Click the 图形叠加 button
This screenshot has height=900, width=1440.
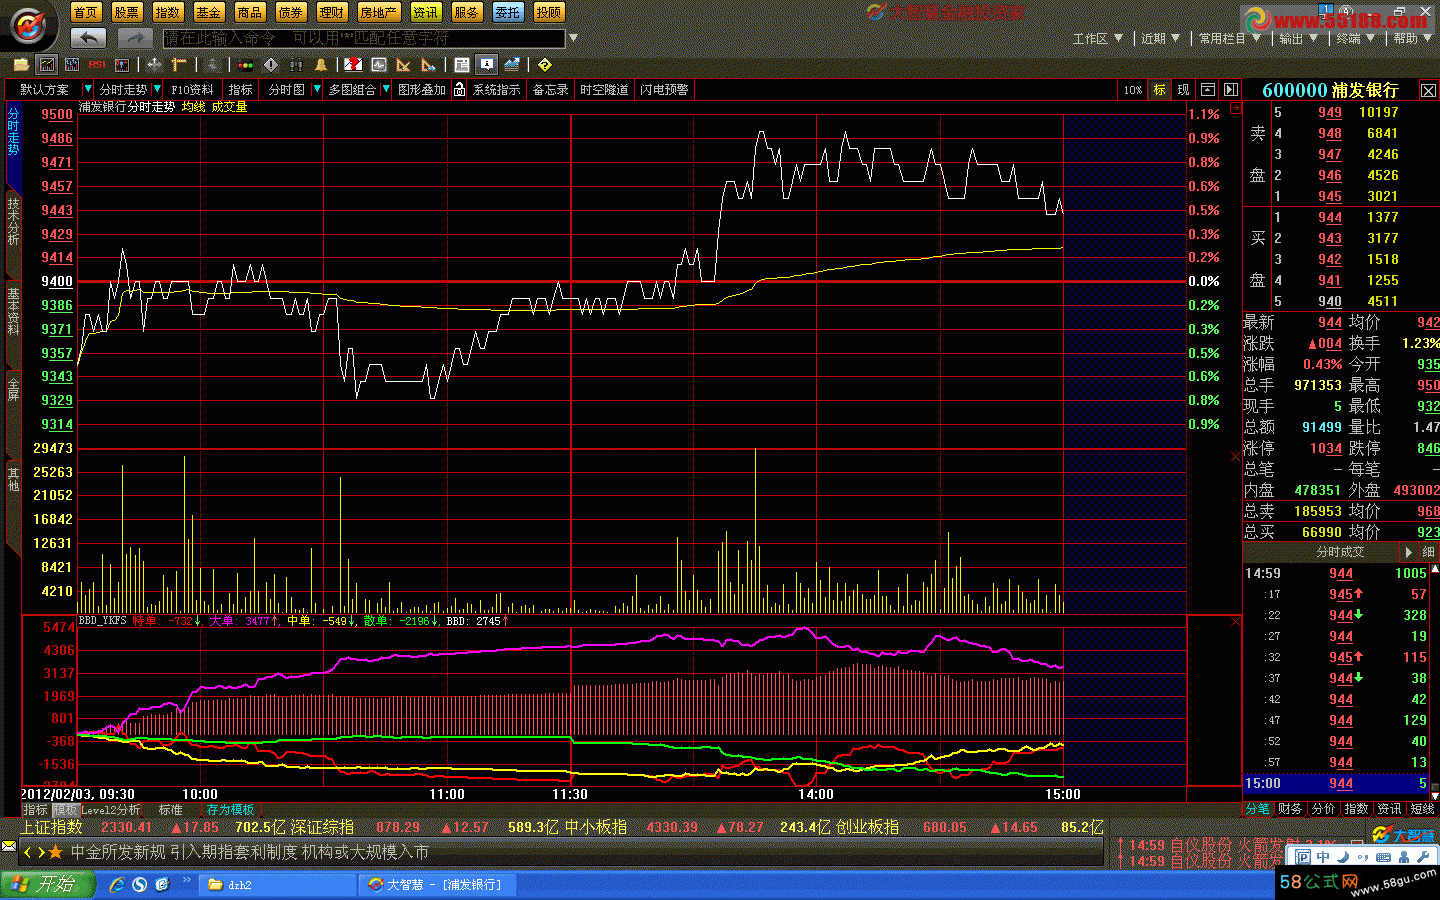click(422, 89)
